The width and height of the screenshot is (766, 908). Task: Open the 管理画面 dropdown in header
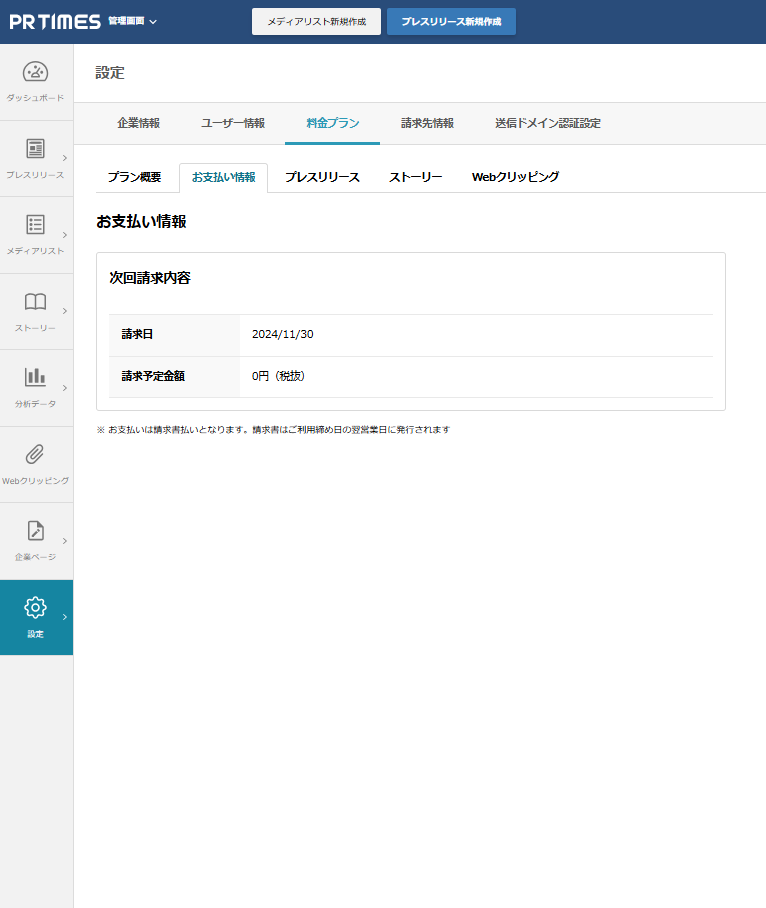[132, 21]
